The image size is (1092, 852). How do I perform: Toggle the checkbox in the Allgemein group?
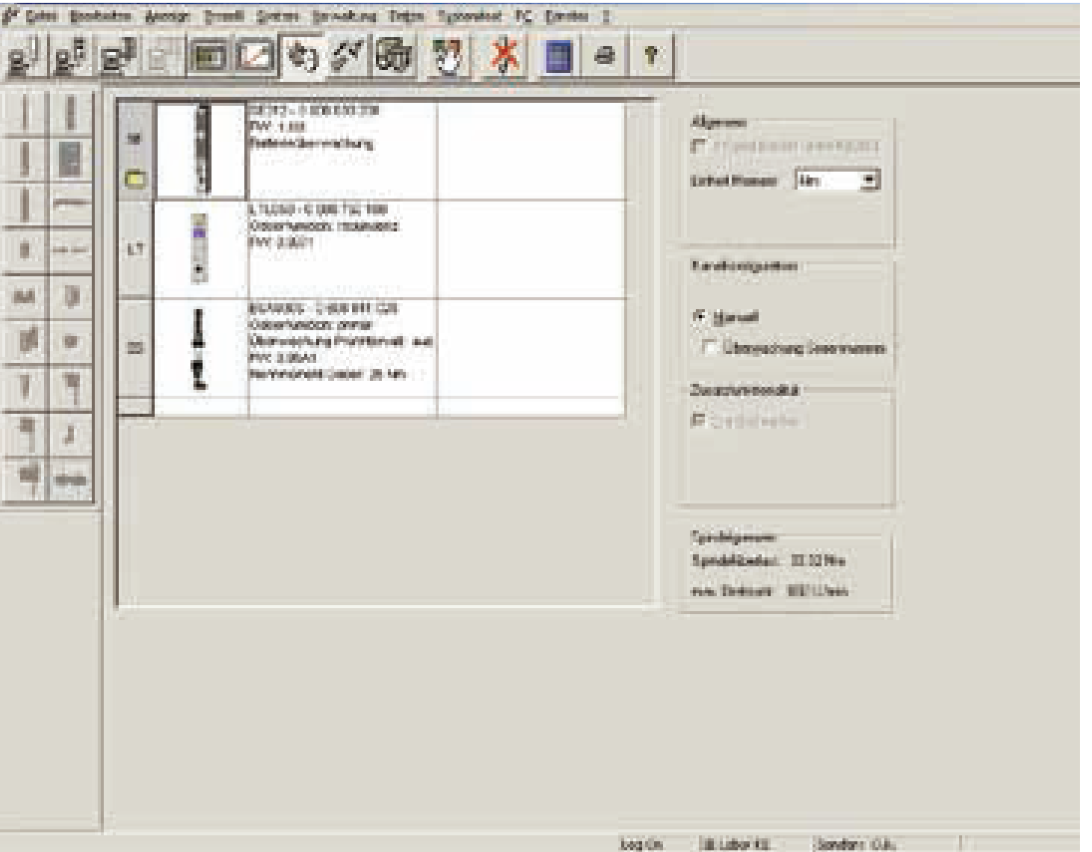(700, 147)
